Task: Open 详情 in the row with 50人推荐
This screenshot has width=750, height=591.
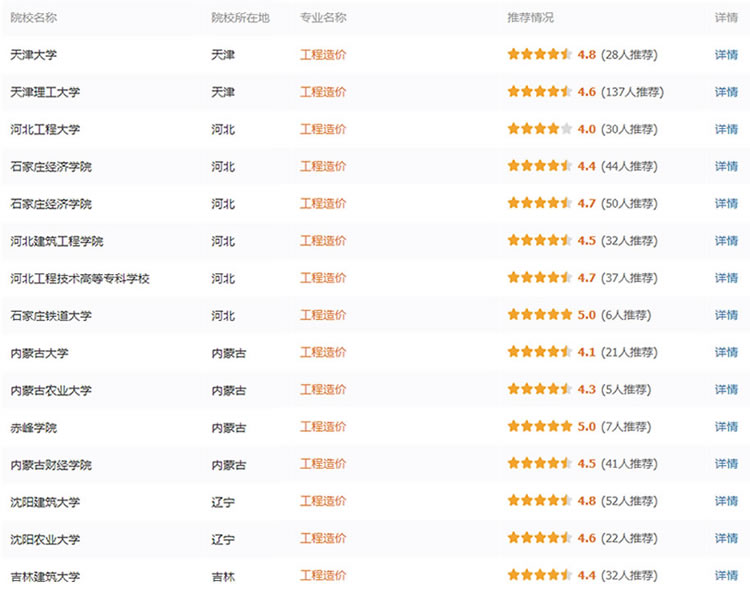Action: point(726,204)
